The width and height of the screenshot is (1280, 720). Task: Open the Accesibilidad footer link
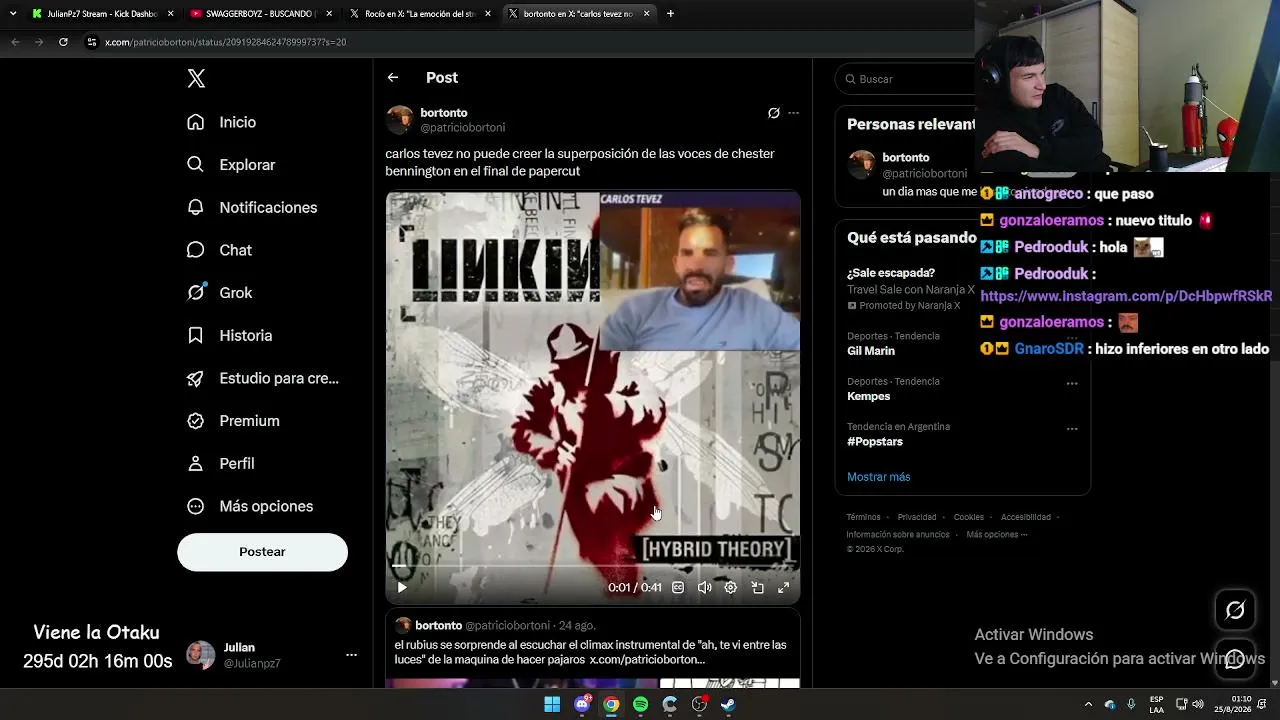click(x=1026, y=517)
